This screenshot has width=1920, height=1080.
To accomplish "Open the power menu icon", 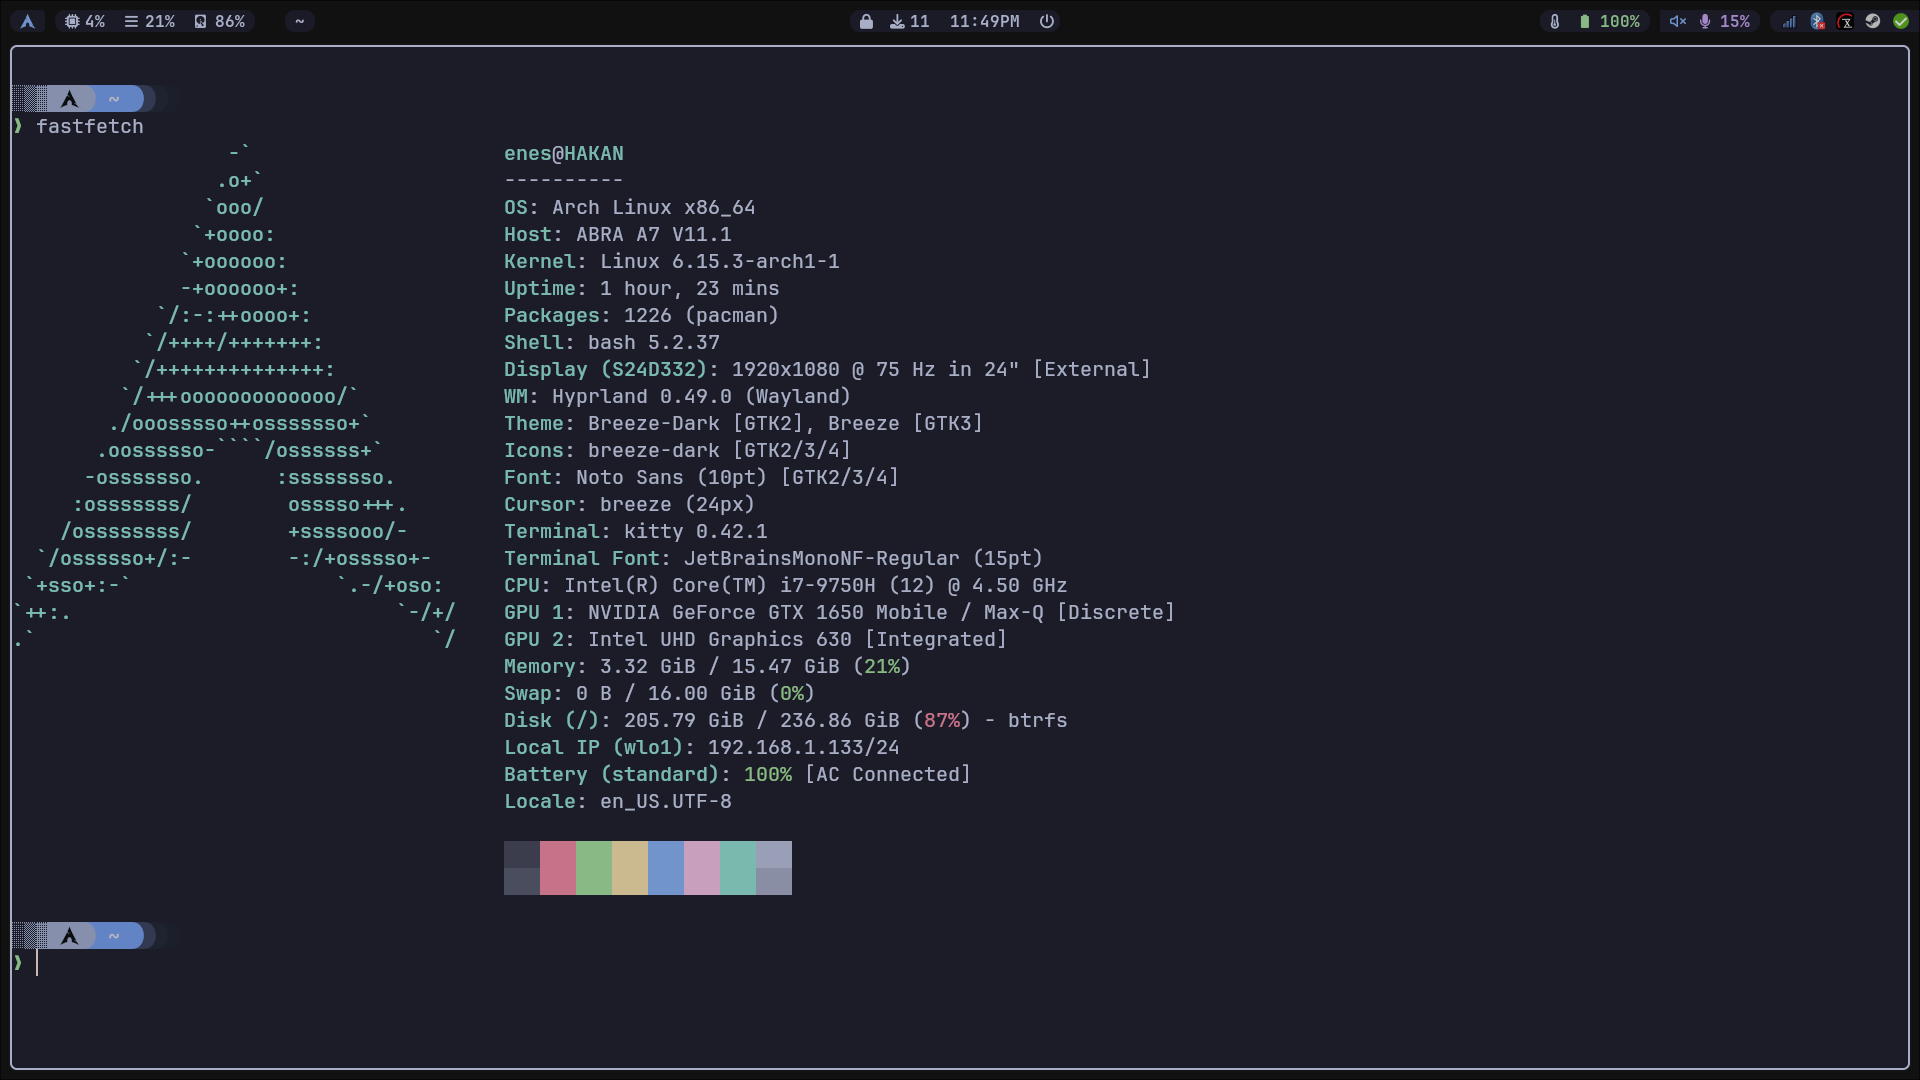I will pyautogui.click(x=1047, y=21).
